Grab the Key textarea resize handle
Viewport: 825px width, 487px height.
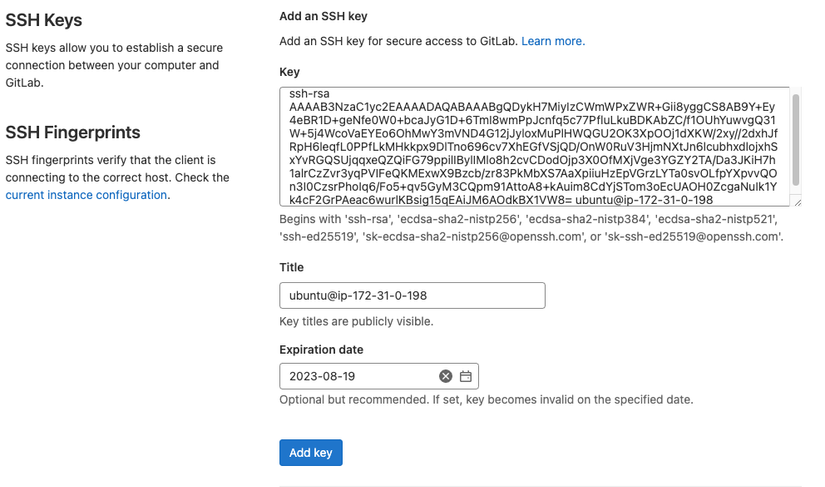pos(797,202)
